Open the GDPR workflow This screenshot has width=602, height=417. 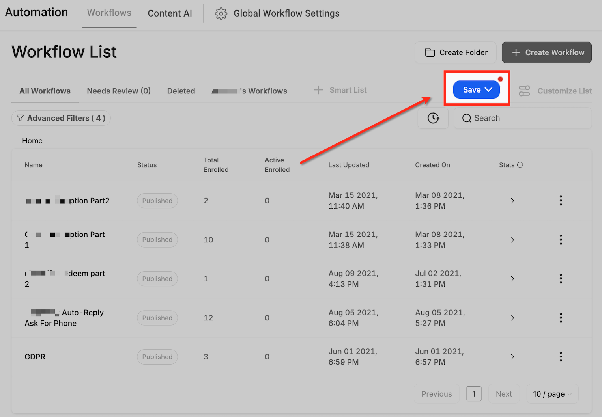pos(35,357)
